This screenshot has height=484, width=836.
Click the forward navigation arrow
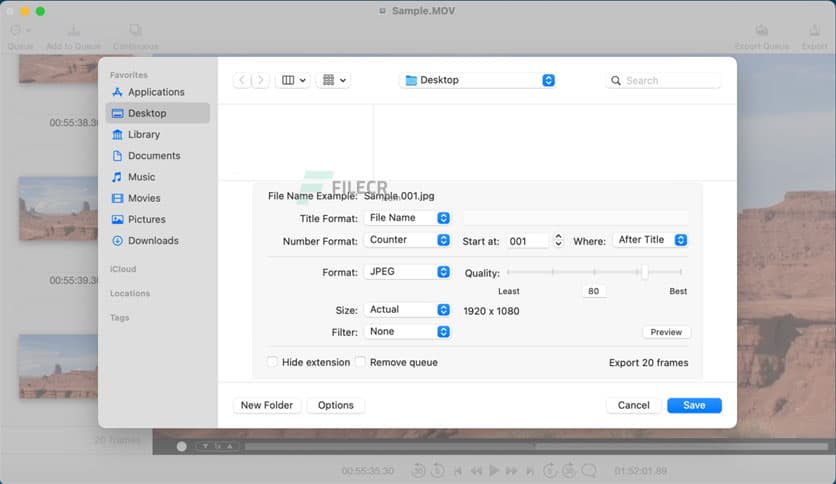pos(260,80)
